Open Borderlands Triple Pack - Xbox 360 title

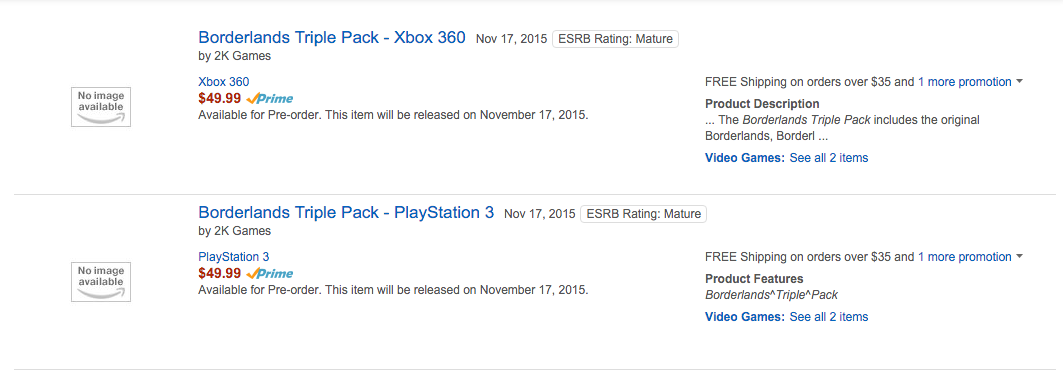[x=332, y=38]
